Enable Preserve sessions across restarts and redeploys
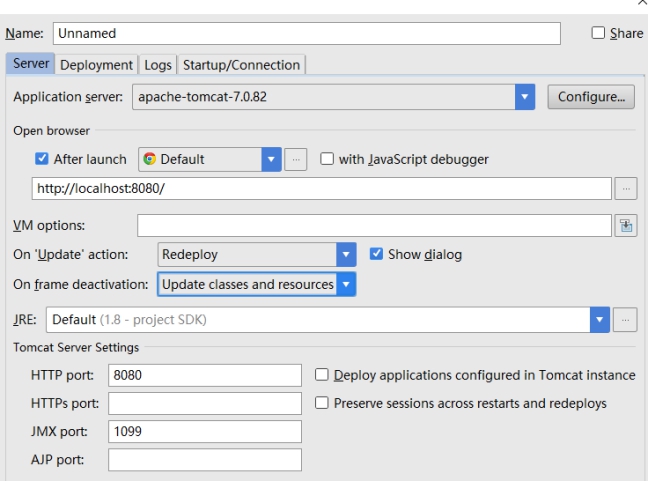The height and width of the screenshot is (481, 648). click(x=322, y=403)
